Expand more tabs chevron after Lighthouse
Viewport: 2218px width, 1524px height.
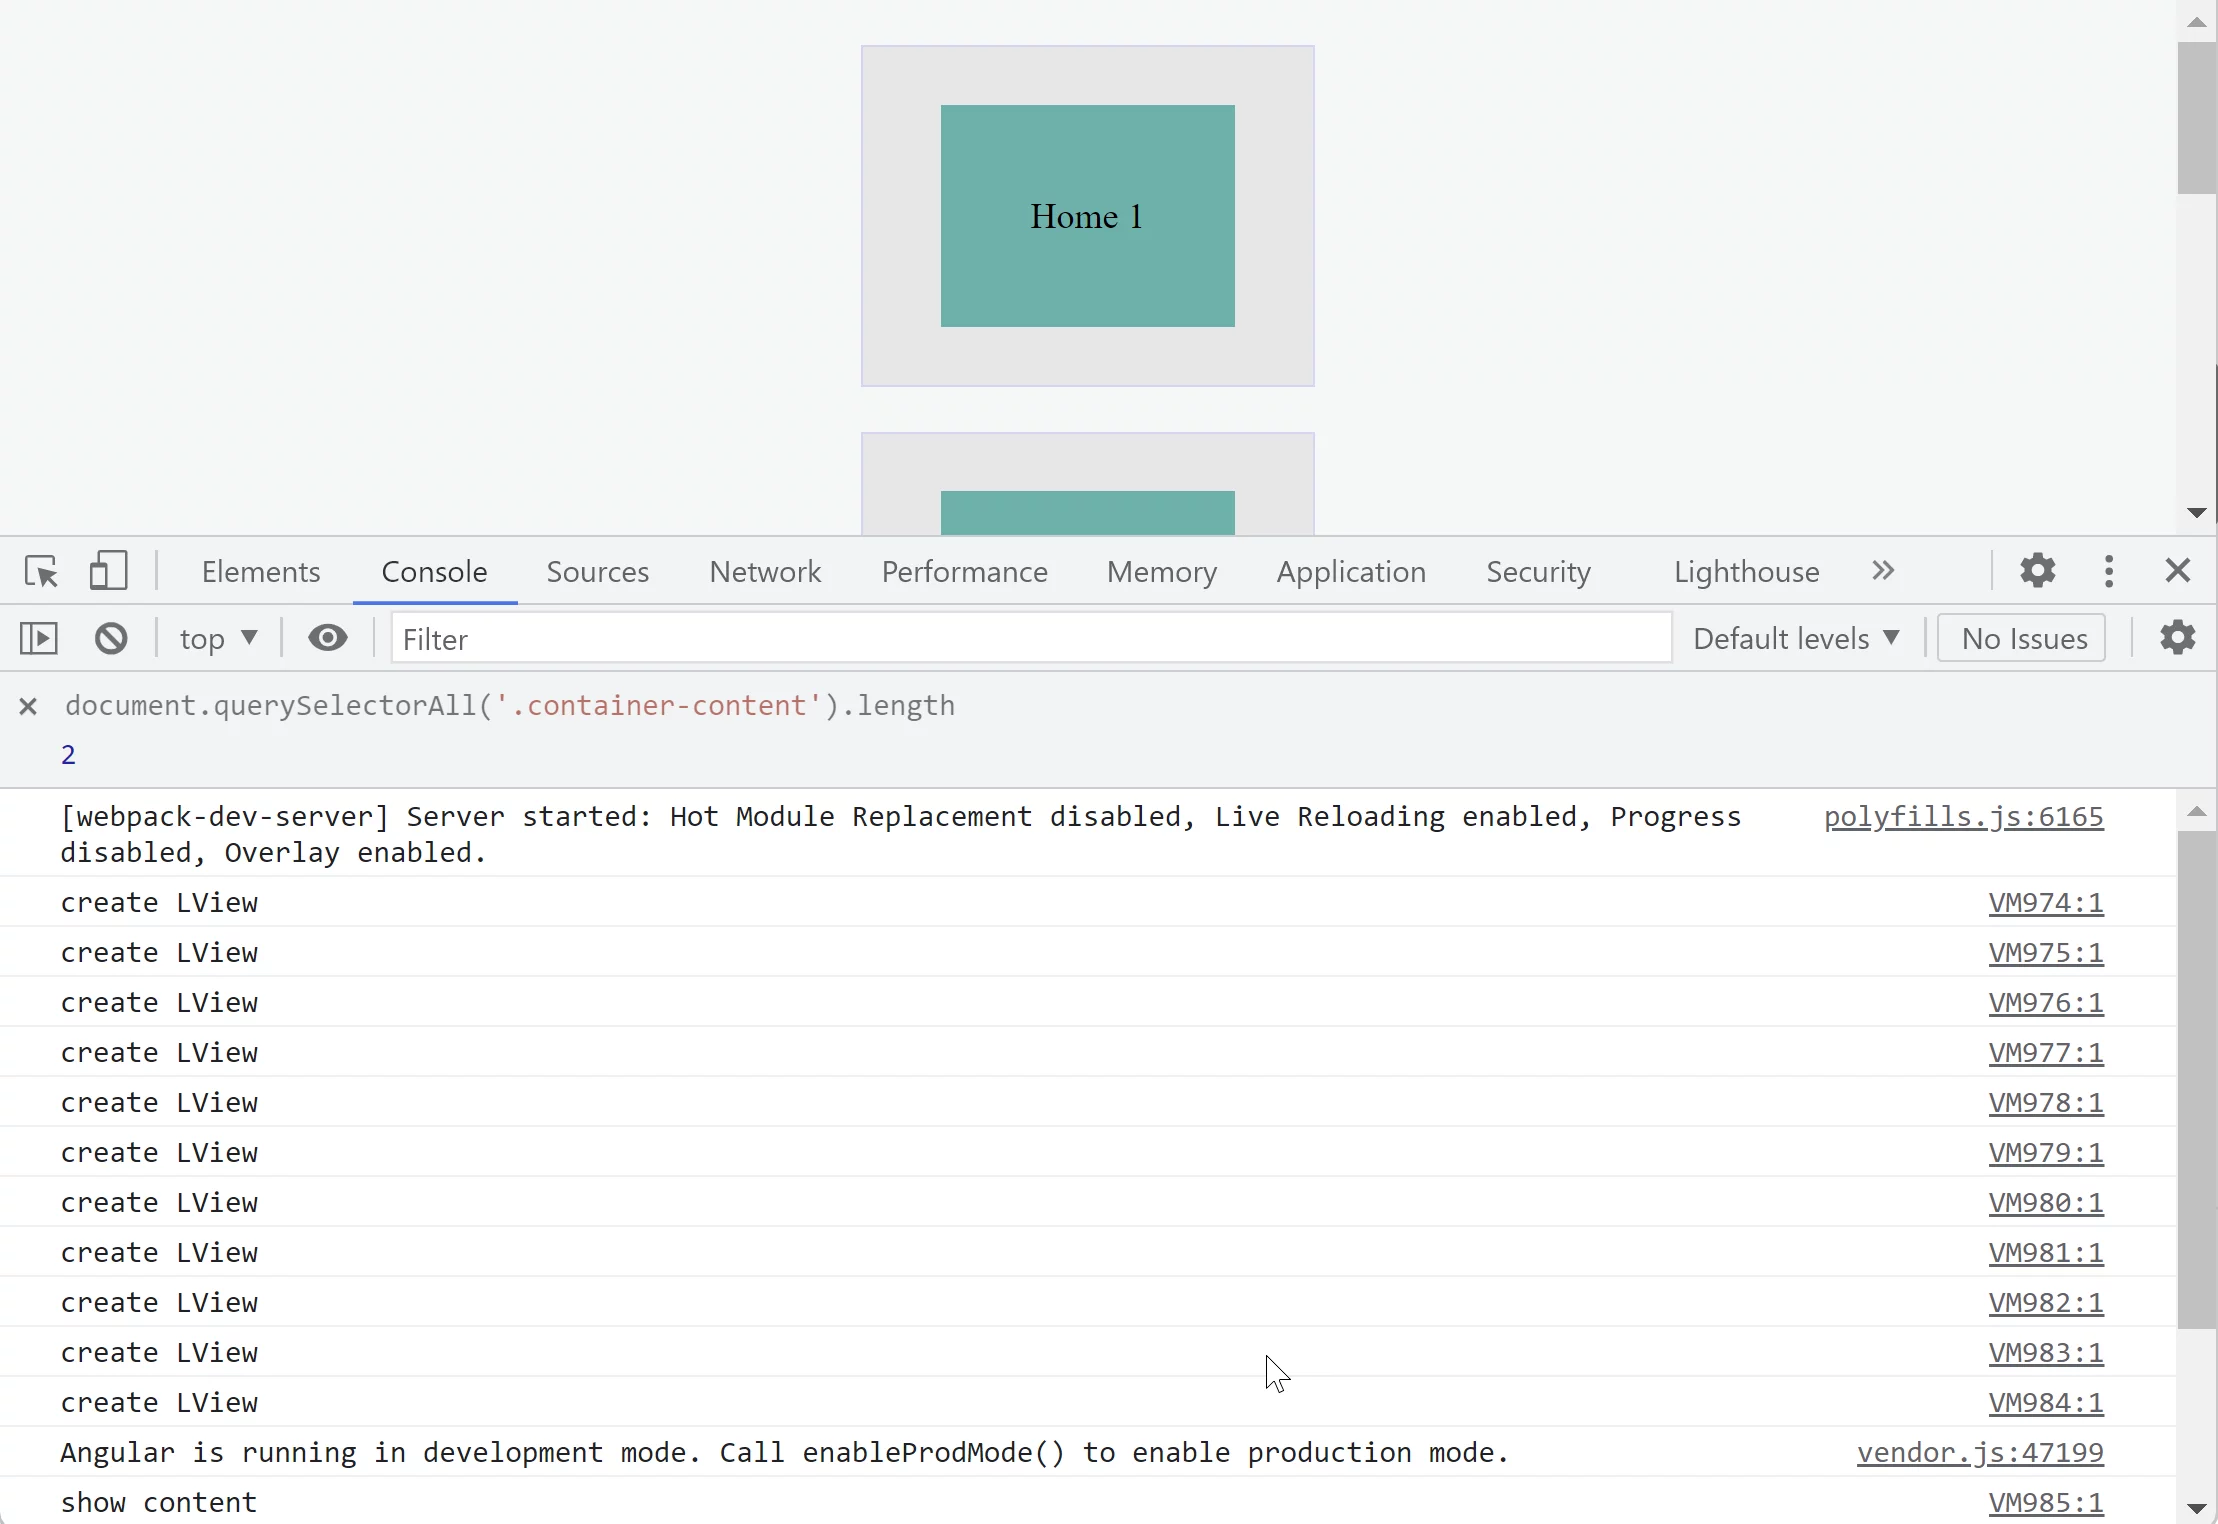click(x=1883, y=571)
